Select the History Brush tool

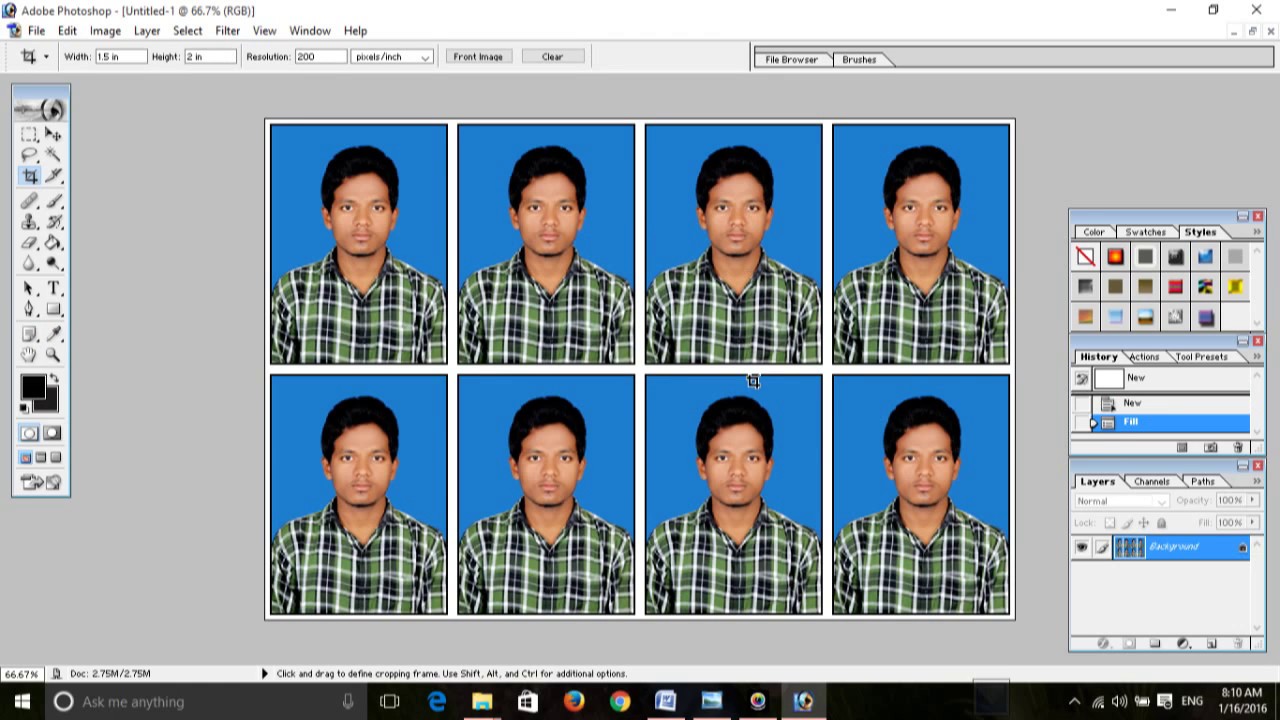(53, 222)
